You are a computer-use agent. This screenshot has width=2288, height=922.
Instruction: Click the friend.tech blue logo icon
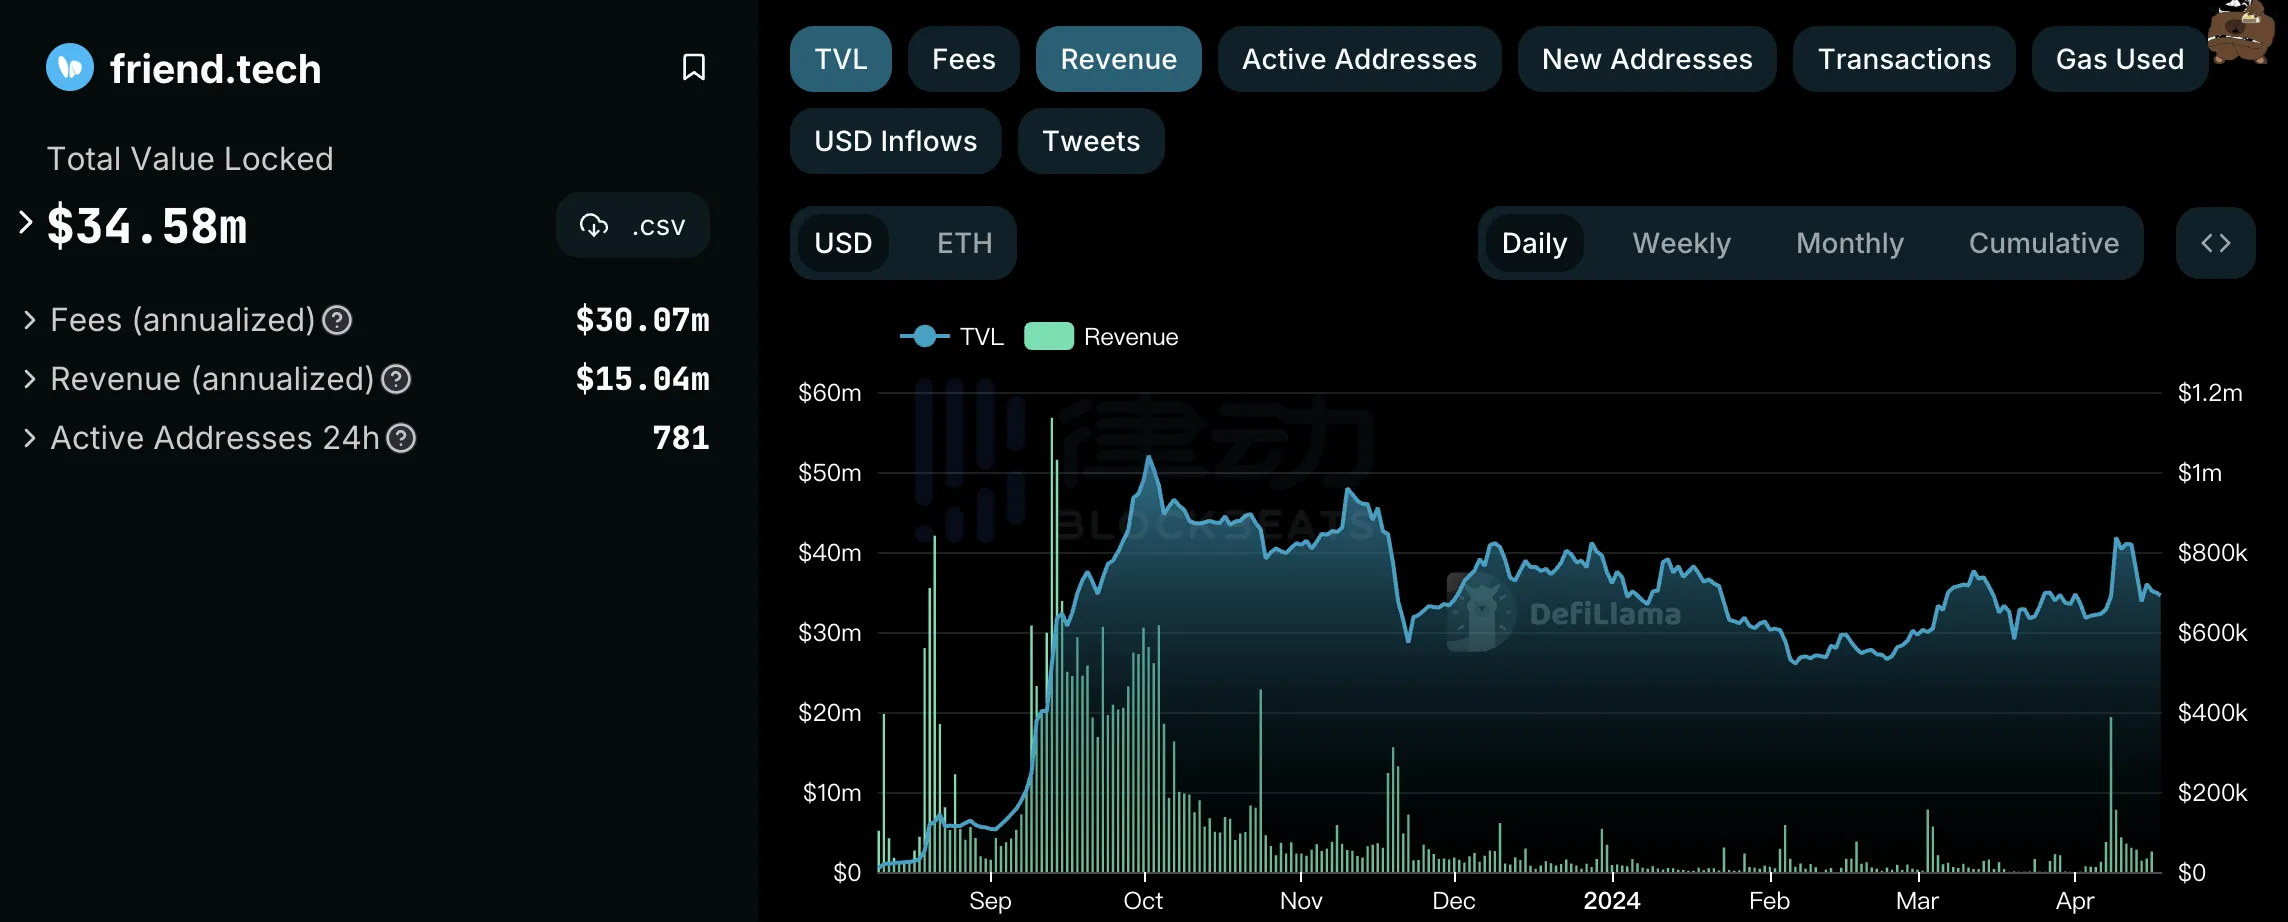click(x=70, y=68)
